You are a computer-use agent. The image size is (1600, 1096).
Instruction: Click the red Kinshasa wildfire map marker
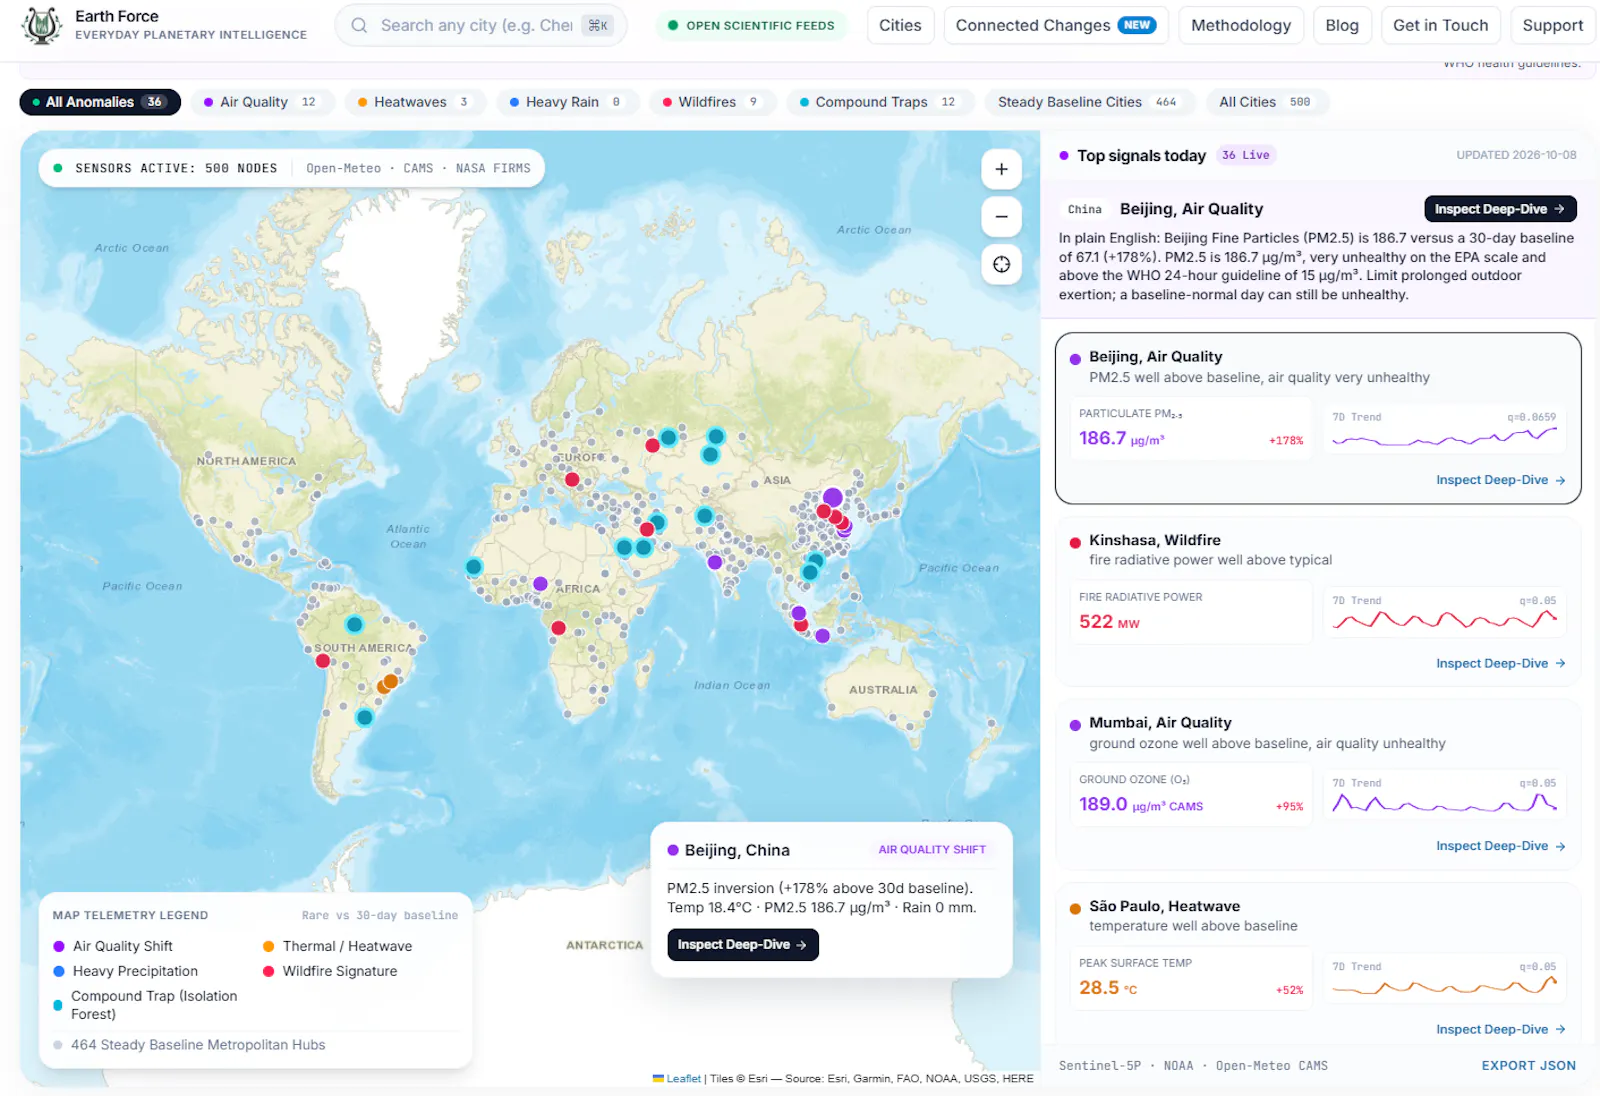pos(558,628)
